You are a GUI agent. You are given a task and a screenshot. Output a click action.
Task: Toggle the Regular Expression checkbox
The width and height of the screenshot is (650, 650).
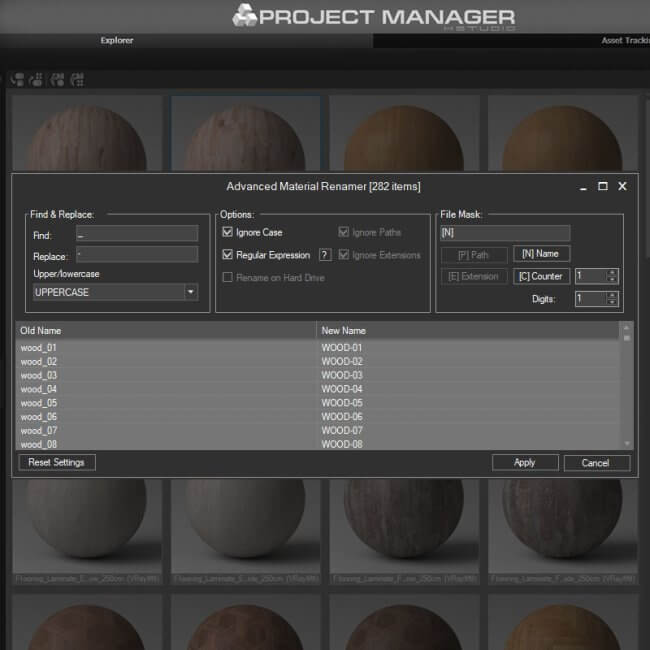(227, 254)
